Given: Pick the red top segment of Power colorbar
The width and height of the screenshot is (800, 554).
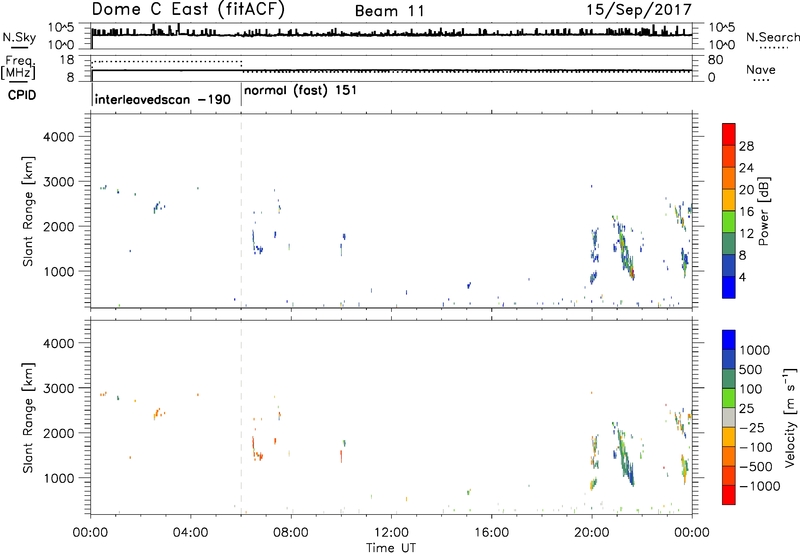Looking at the screenshot, I should [x=729, y=134].
